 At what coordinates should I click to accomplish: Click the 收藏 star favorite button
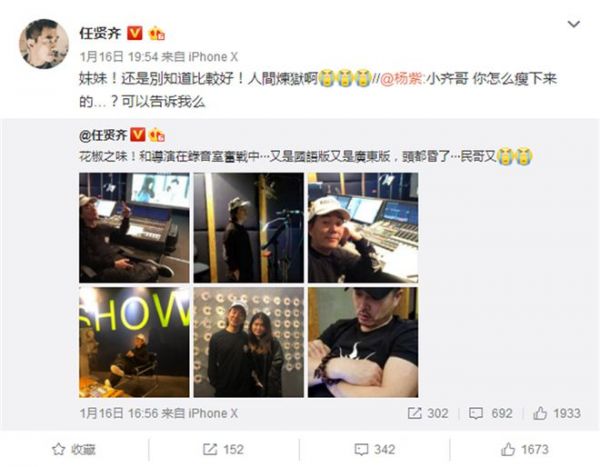[74, 449]
